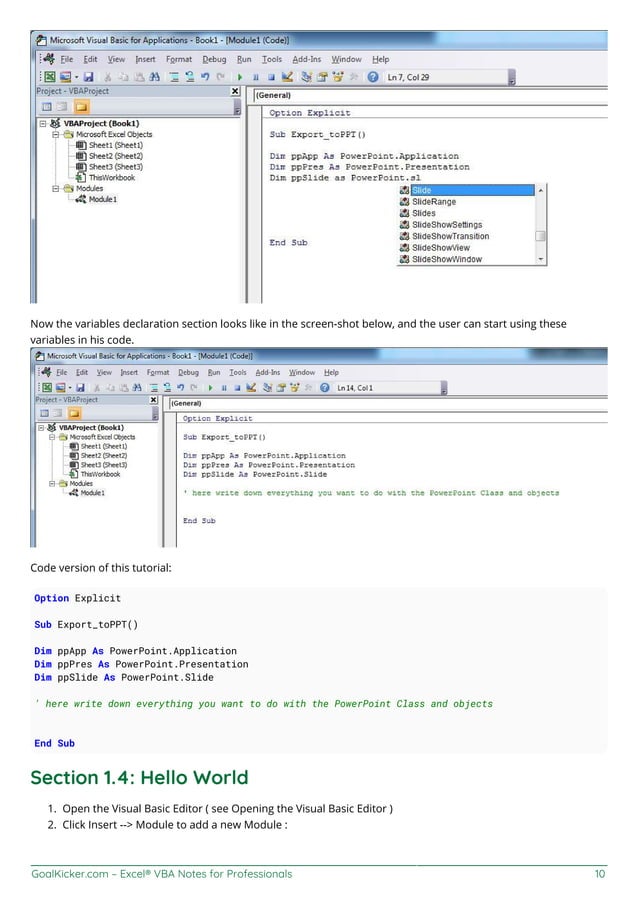Click the Save icon in lower screenshot toolbar
The height and width of the screenshot is (902, 638).
(81, 387)
